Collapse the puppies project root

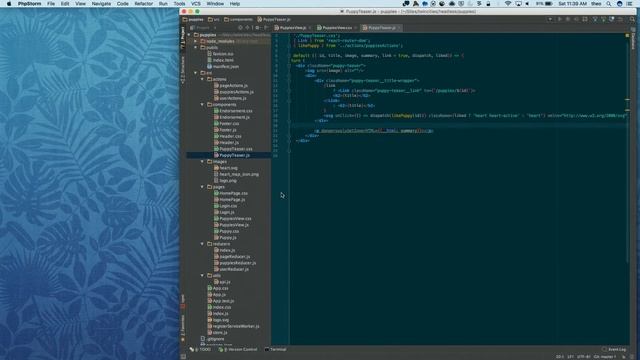point(189,35)
